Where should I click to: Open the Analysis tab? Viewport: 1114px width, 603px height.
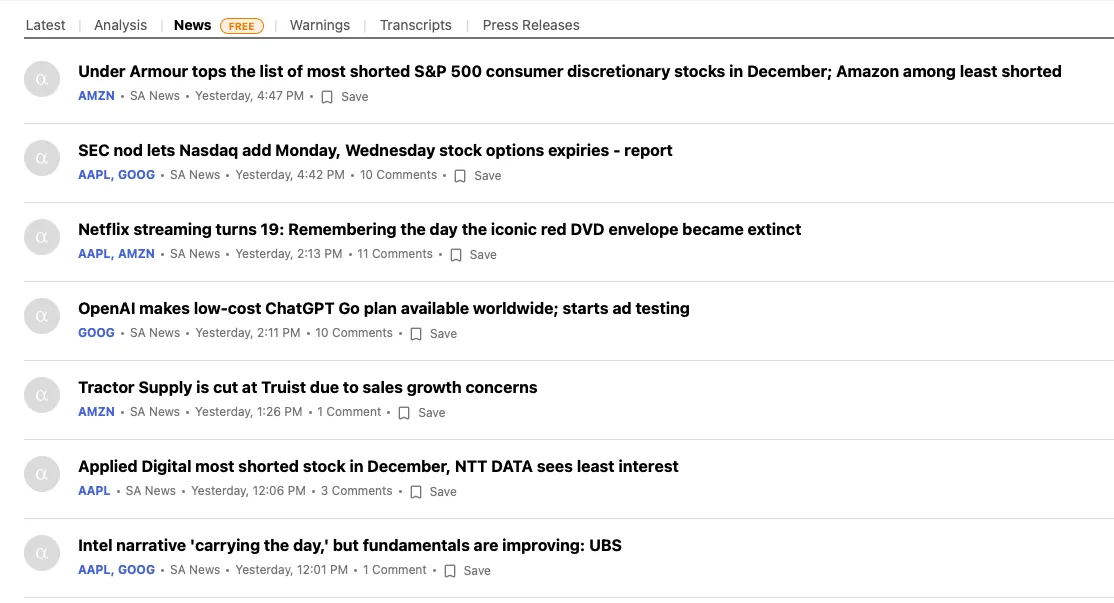pos(120,25)
